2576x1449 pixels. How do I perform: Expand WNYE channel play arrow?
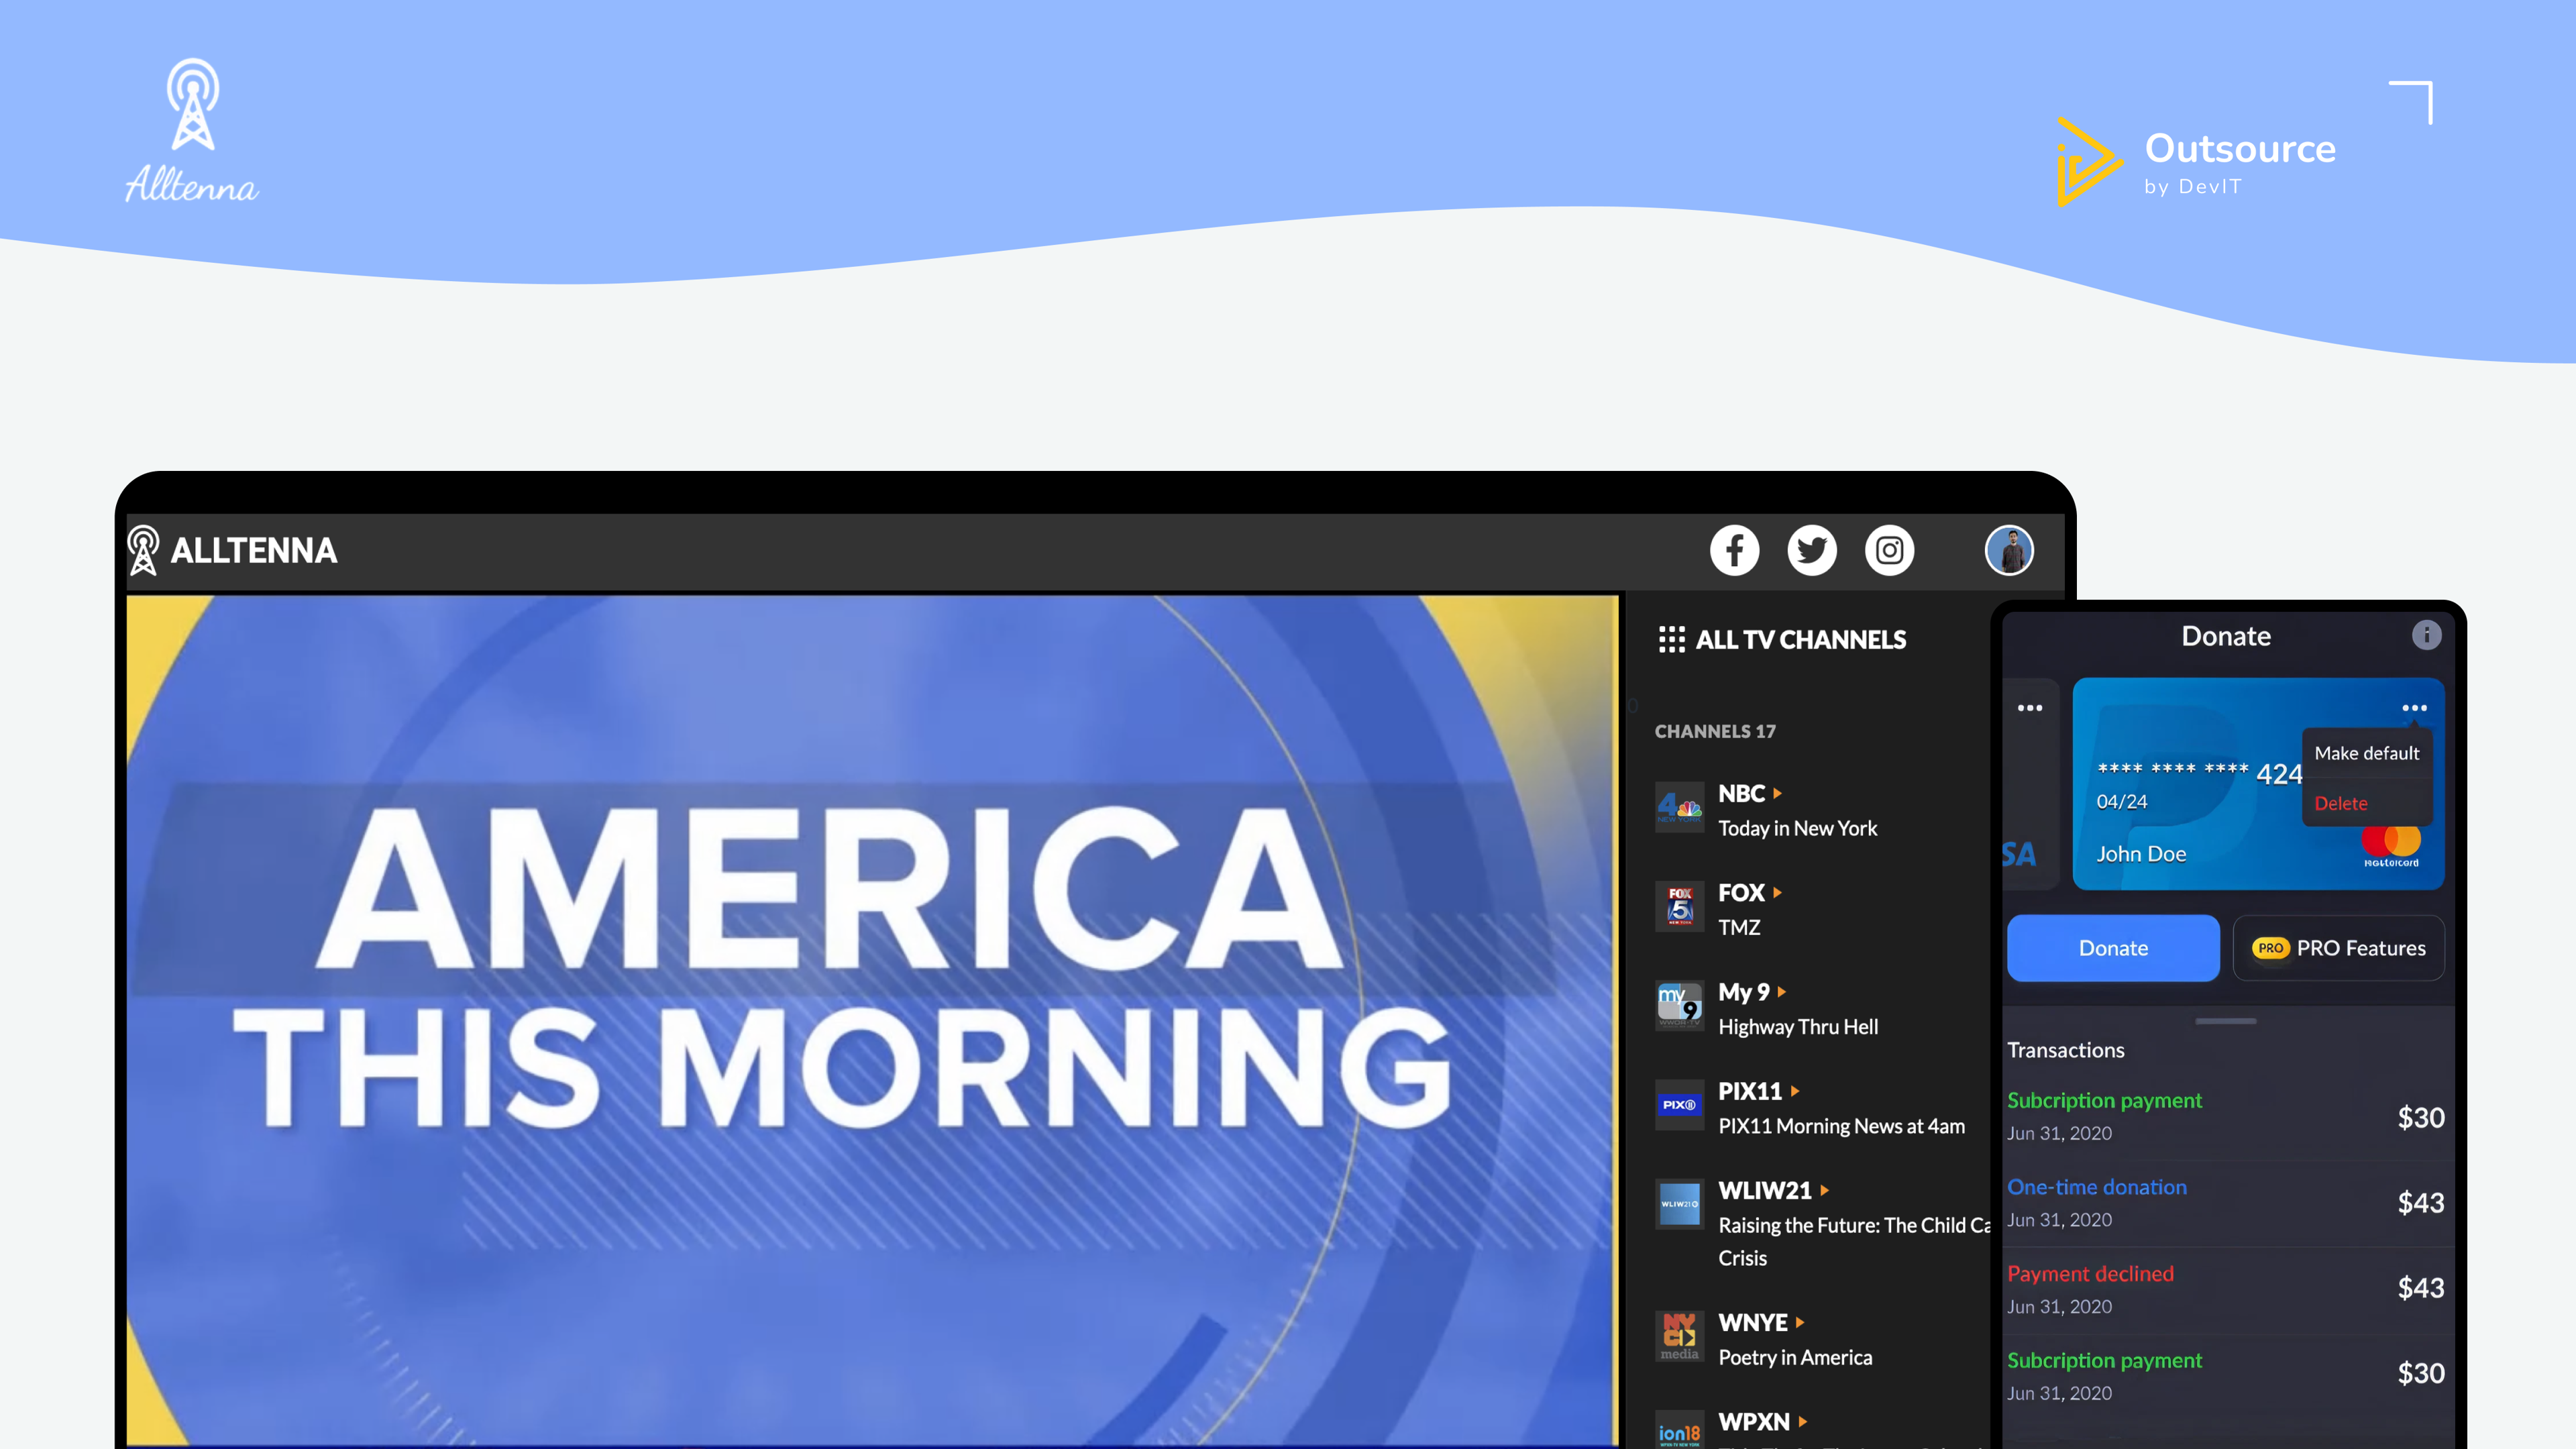pos(1800,1322)
